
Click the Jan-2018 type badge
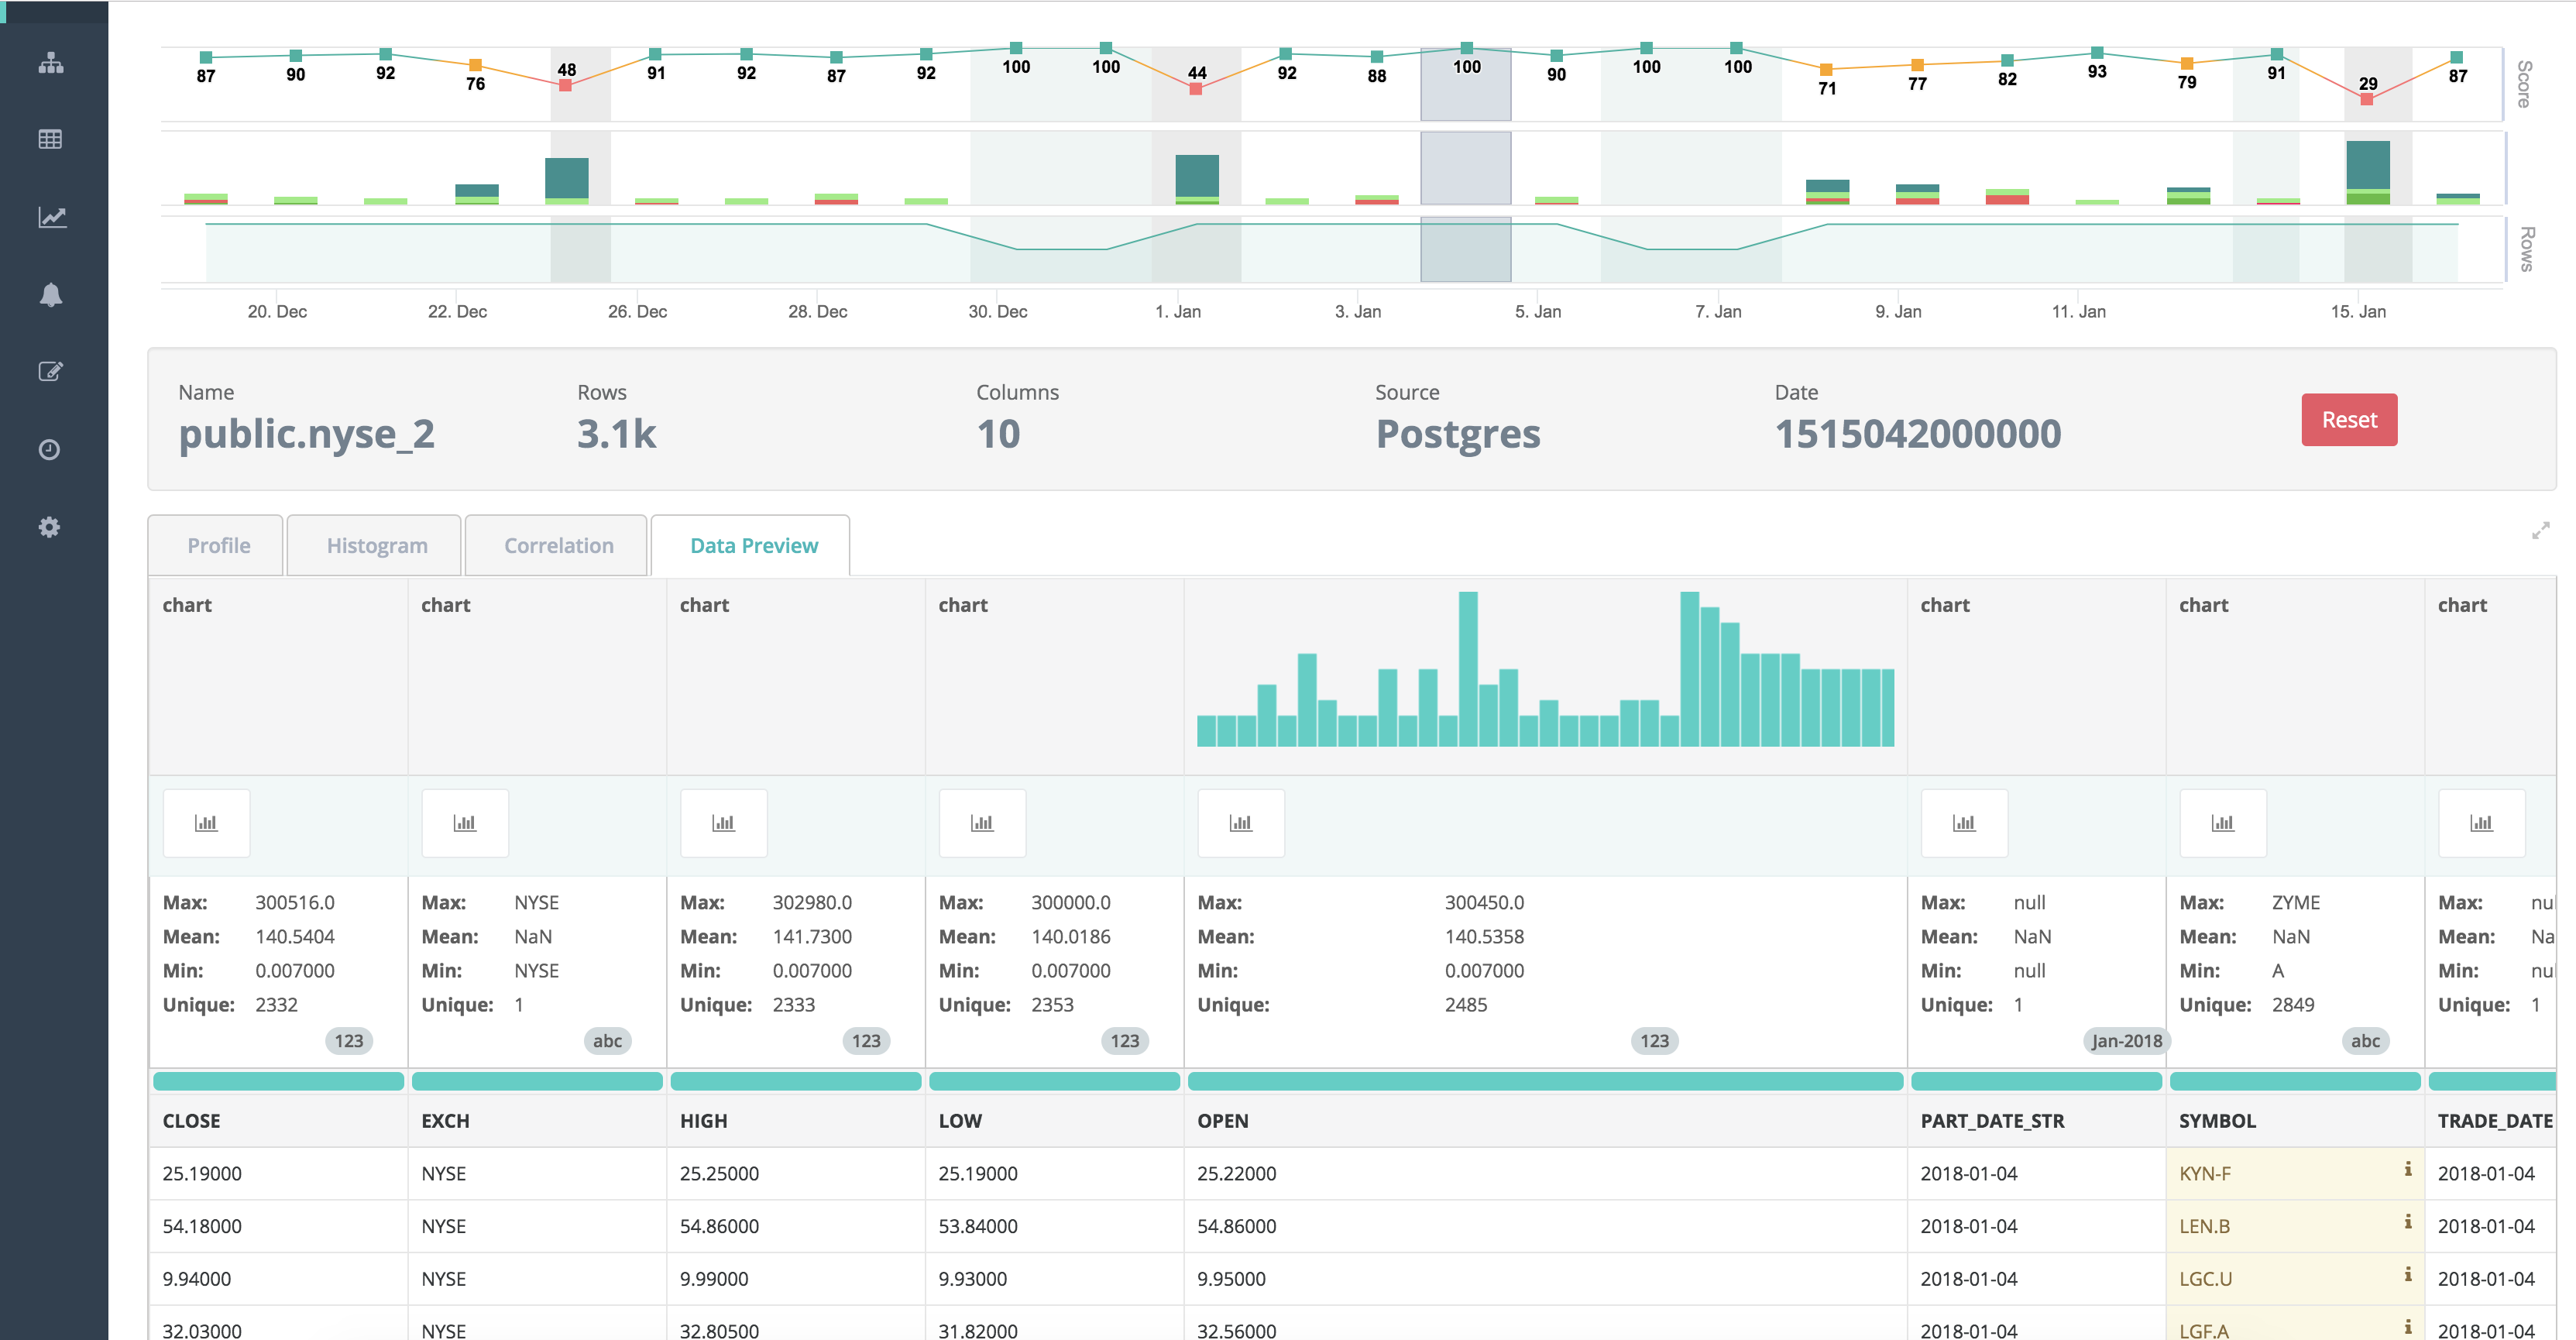[2126, 1040]
